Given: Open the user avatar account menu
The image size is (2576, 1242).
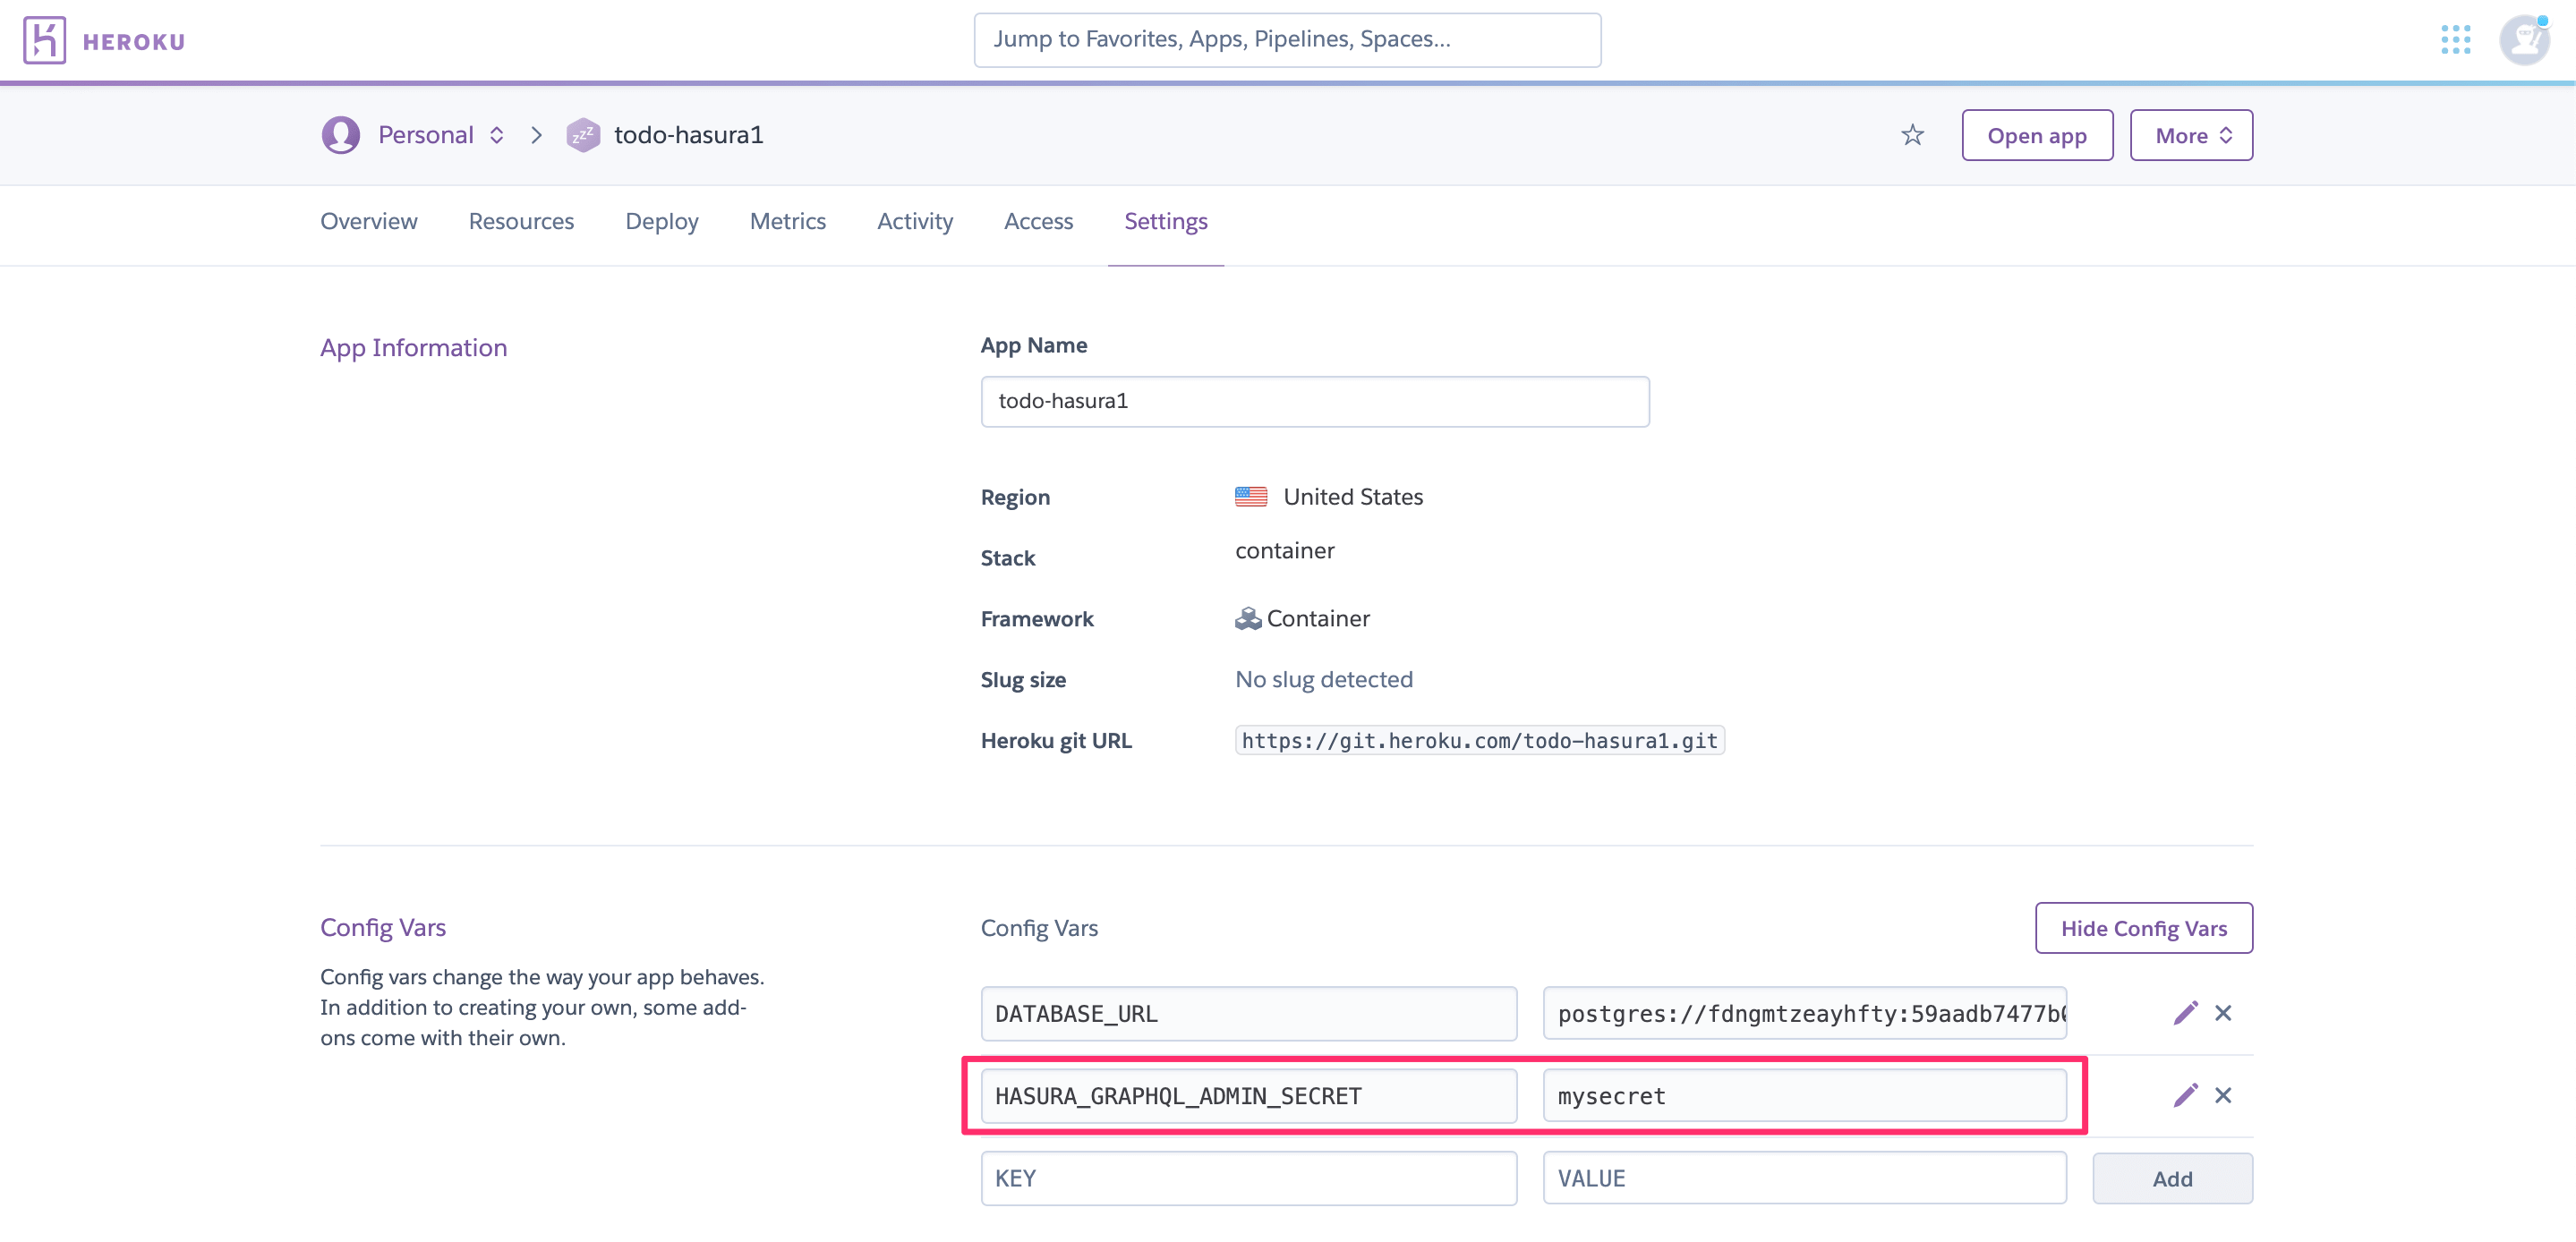Looking at the screenshot, I should click(x=2523, y=40).
